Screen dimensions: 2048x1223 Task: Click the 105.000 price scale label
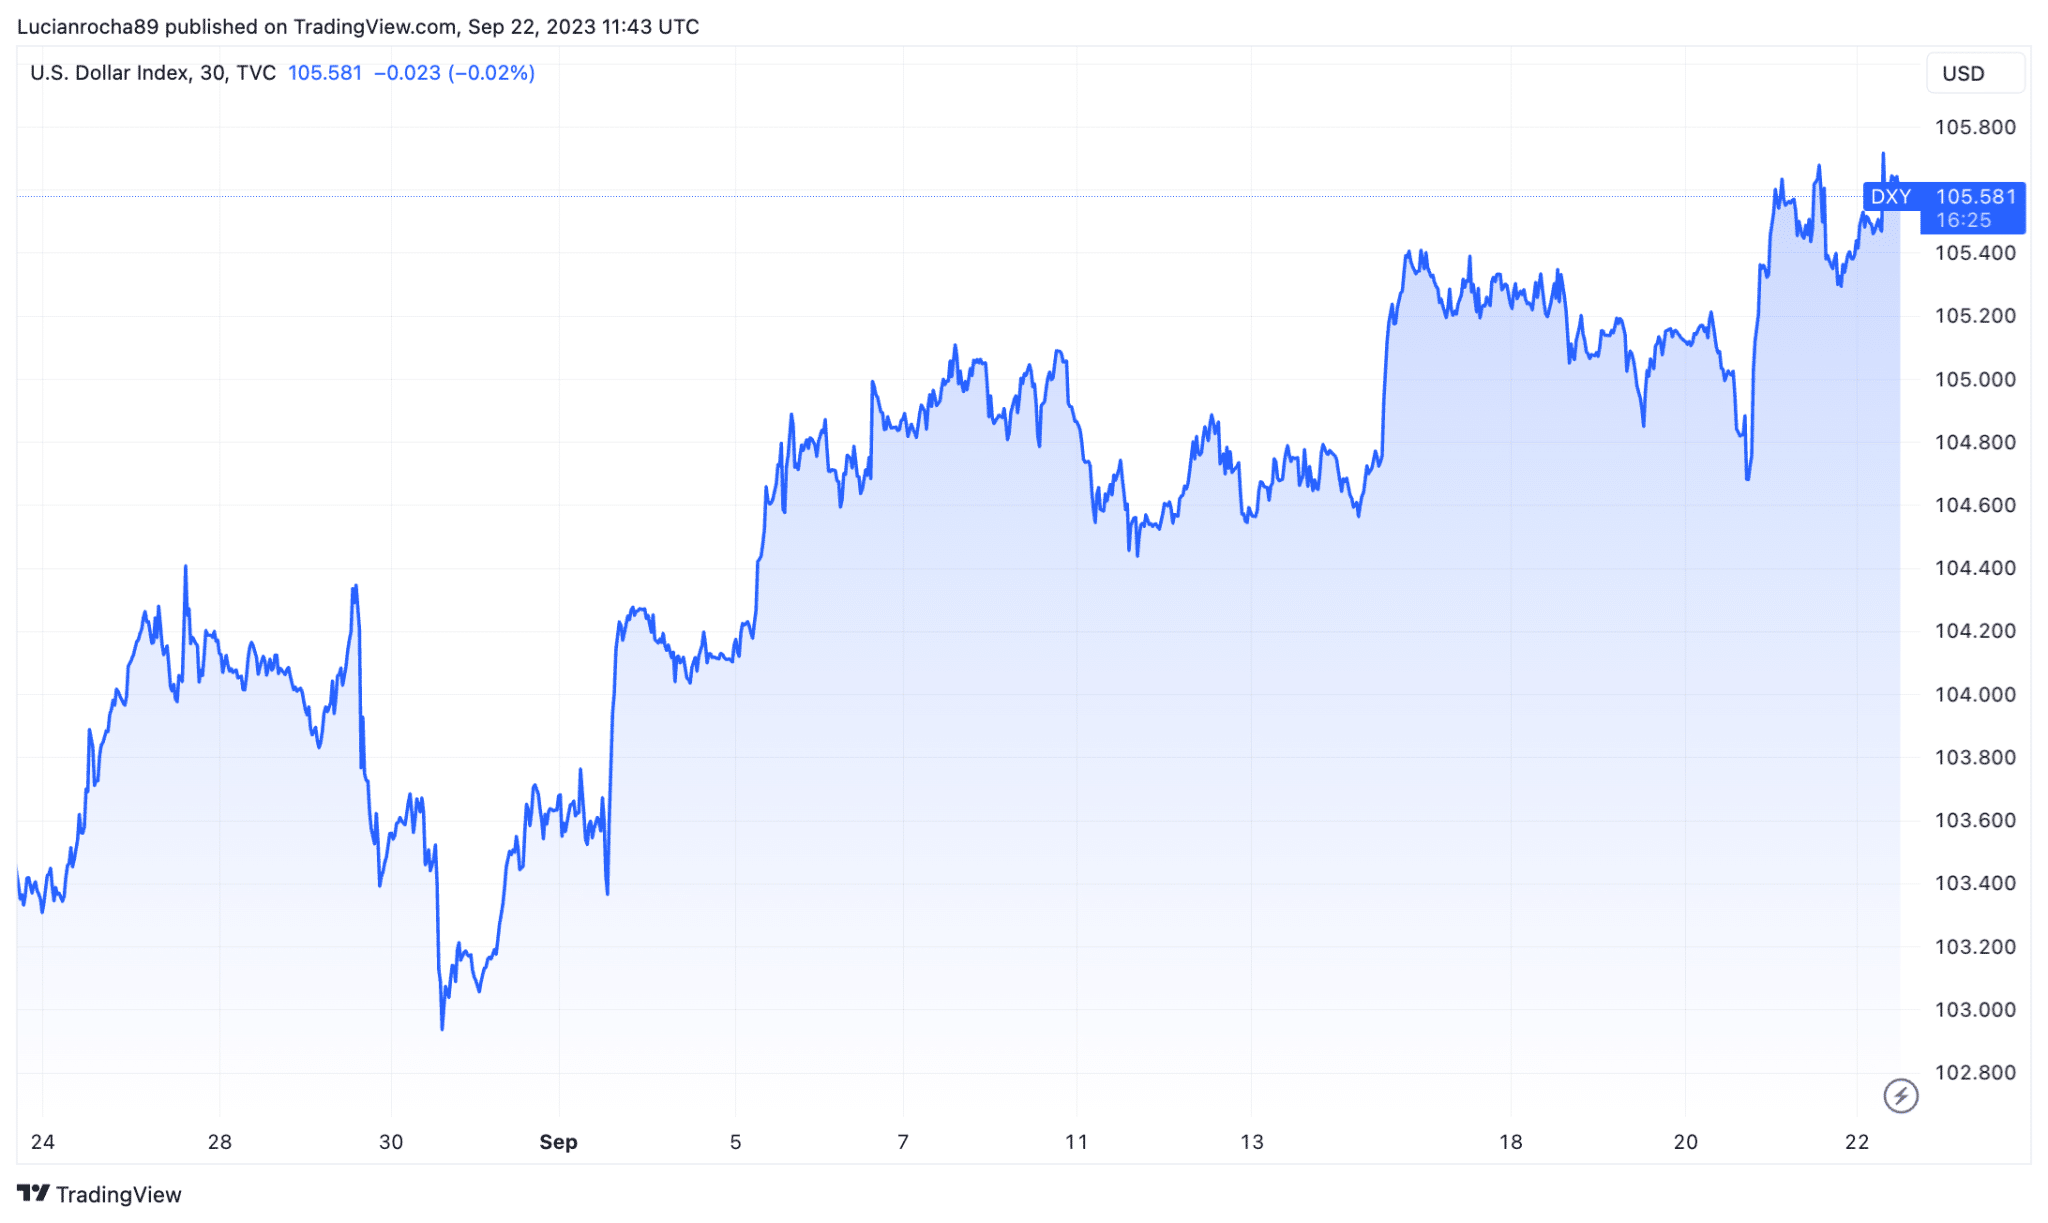click(x=1974, y=379)
